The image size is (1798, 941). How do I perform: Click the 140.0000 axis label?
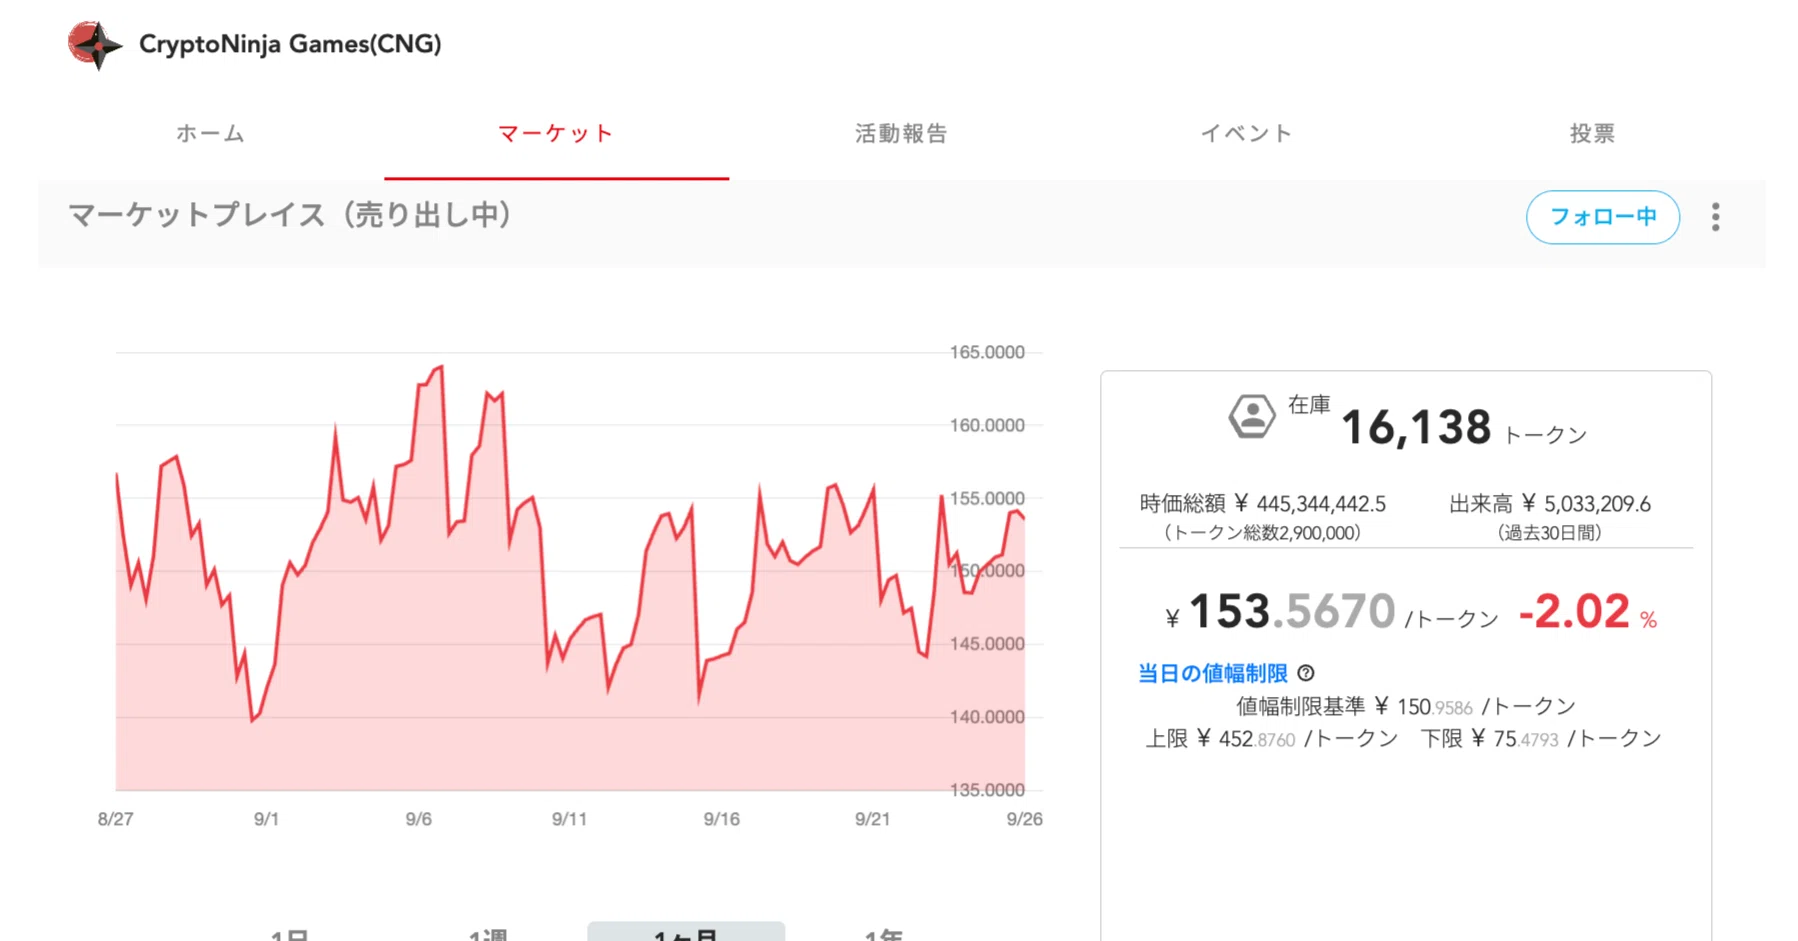pos(987,717)
